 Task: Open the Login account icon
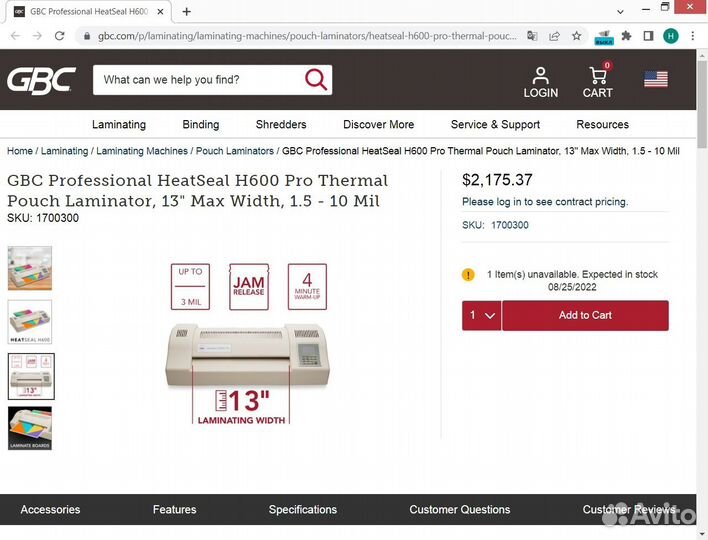[540, 83]
